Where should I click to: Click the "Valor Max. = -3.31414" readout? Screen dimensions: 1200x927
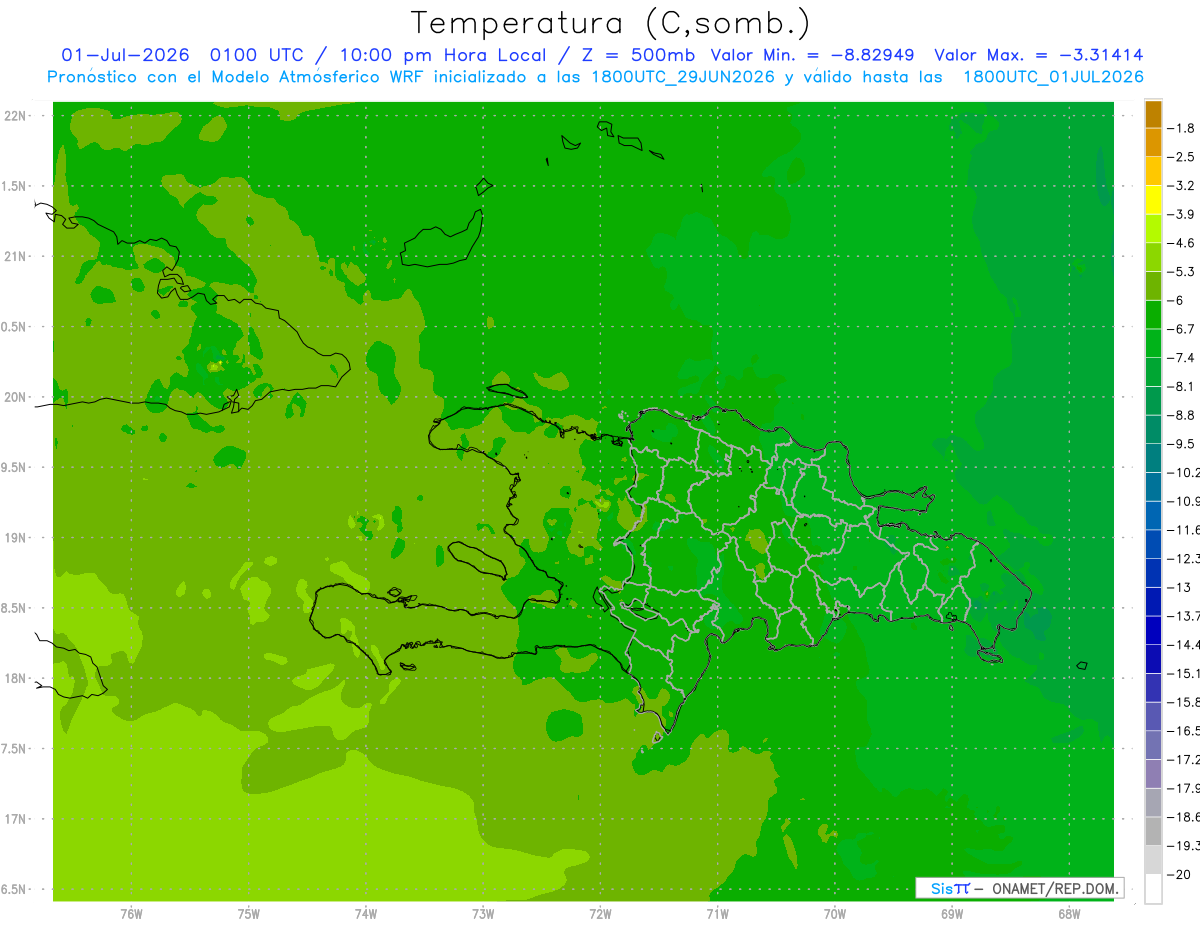(1039, 55)
